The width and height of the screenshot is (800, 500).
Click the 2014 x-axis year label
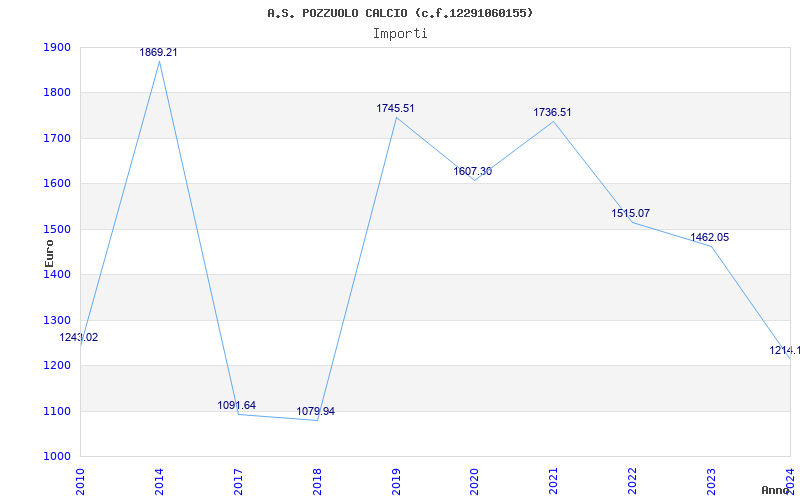pyautogui.click(x=159, y=481)
